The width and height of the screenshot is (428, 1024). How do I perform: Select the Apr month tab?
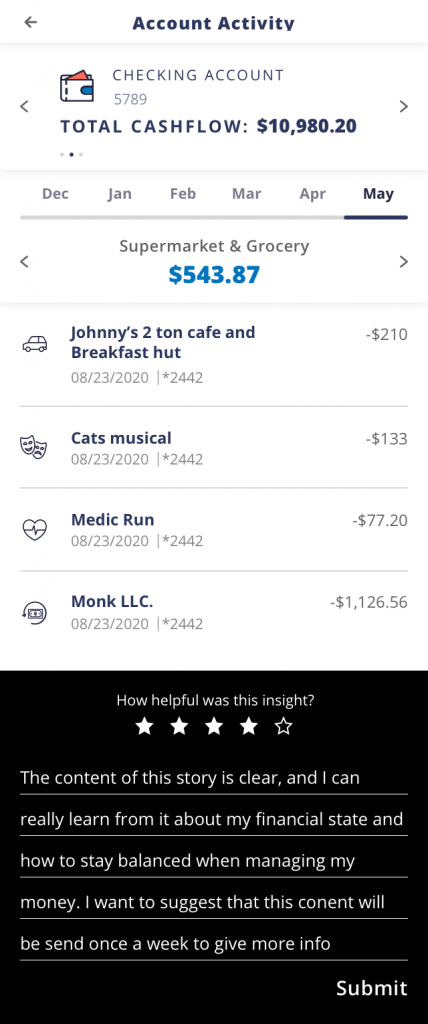(x=313, y=194)
